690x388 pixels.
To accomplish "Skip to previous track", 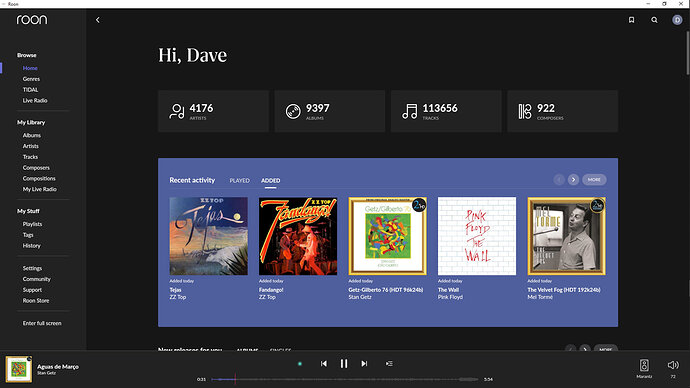I will tap(324, 363).
